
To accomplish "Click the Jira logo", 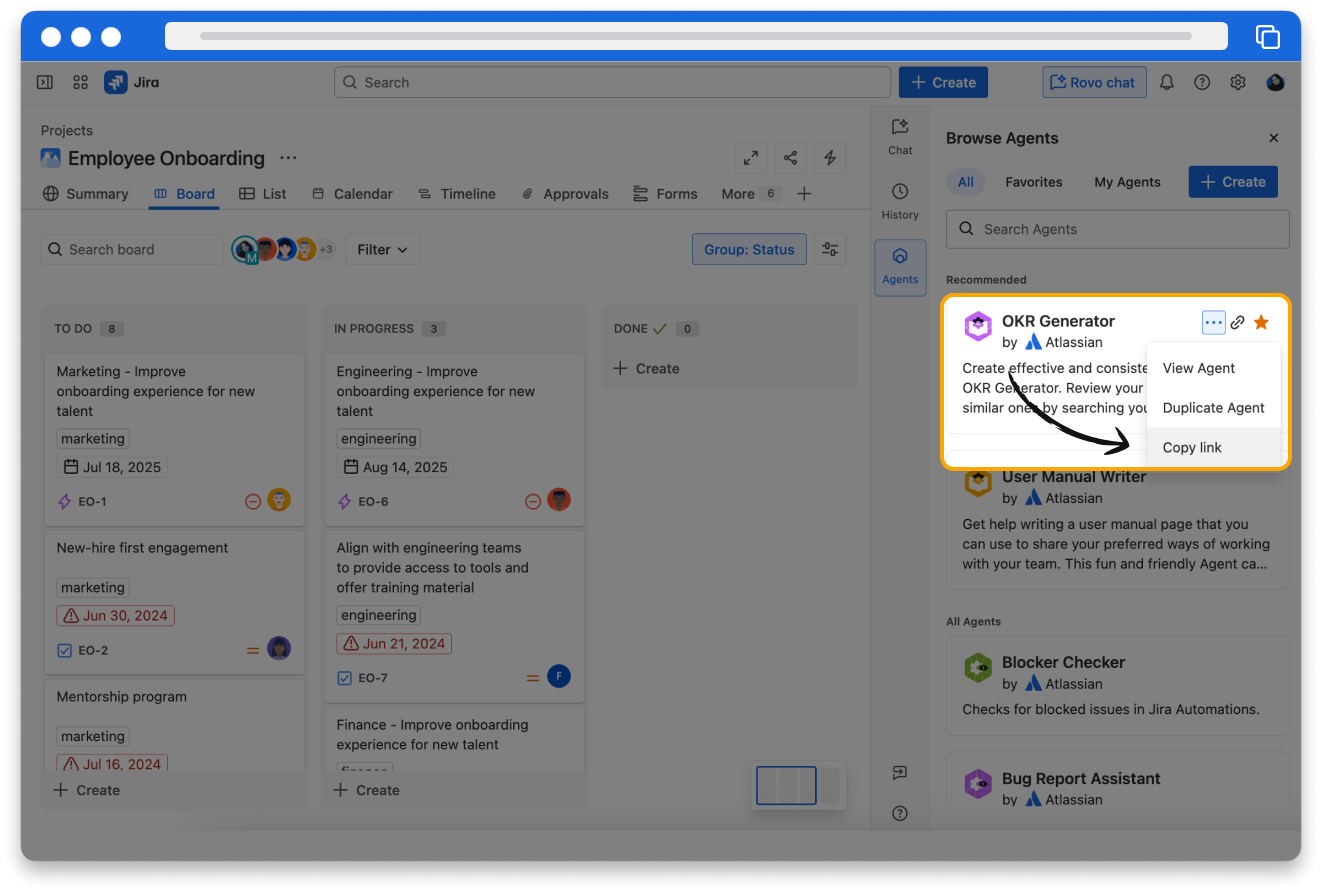I will pos(131,82).
